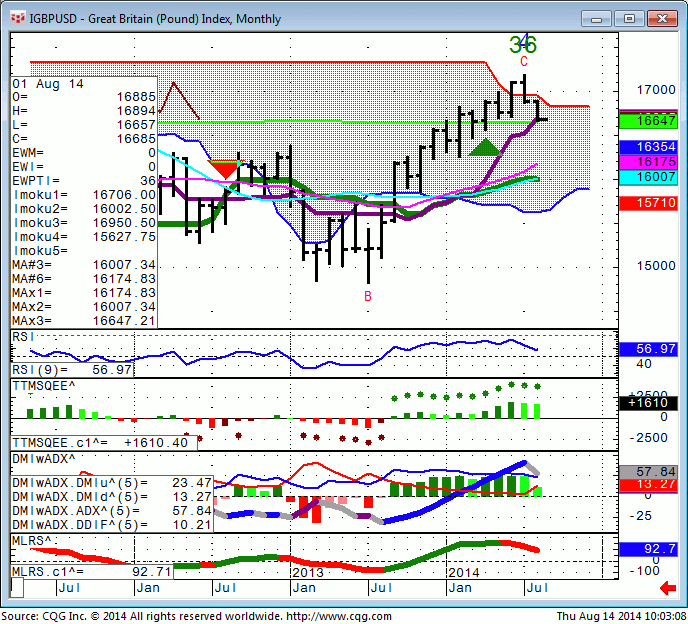The width and height of the screenshot is (688, 624).
Task: Click the magenta 16175 price label
Action: (648, 161)
